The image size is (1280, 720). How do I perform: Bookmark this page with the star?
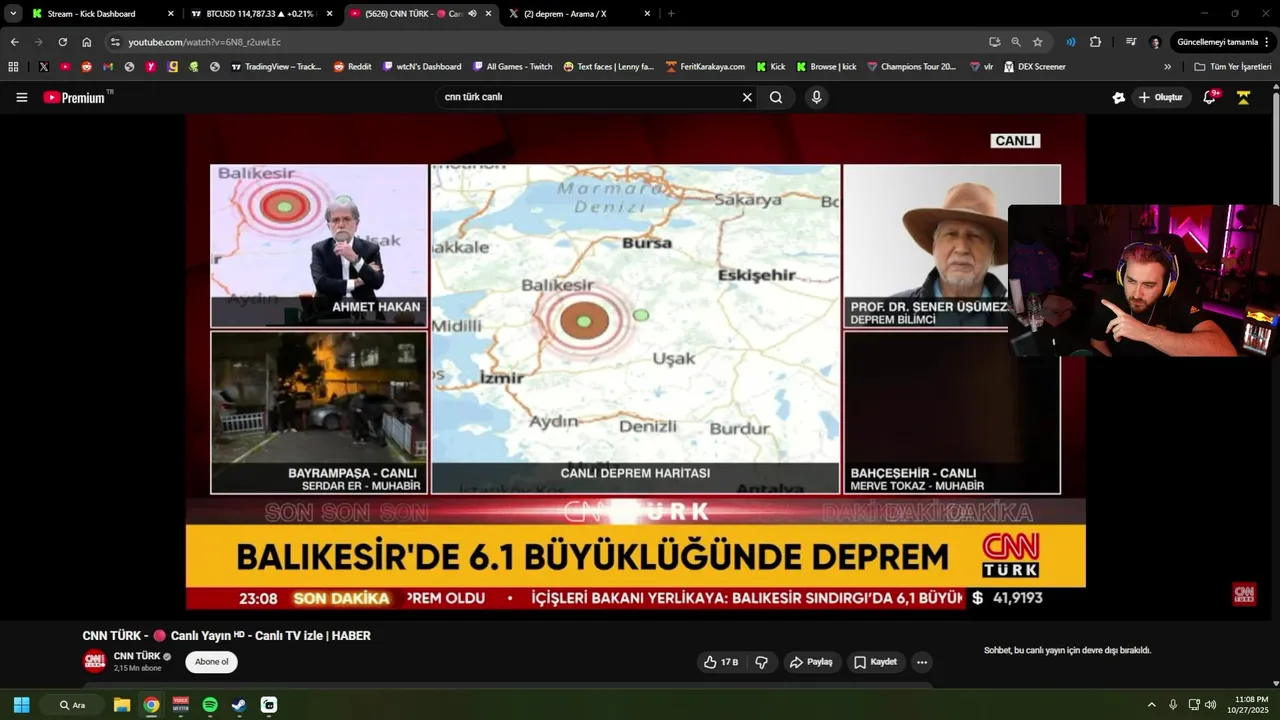point(1038,42)
